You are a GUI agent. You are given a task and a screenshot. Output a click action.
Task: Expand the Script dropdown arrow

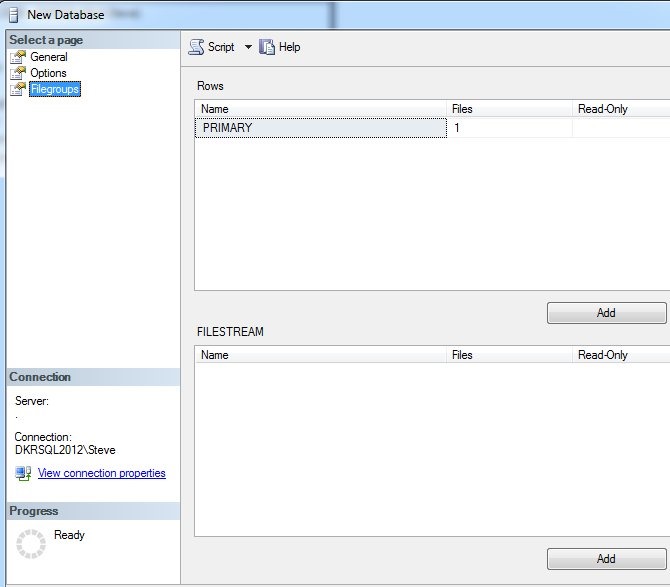pos(248,47)
